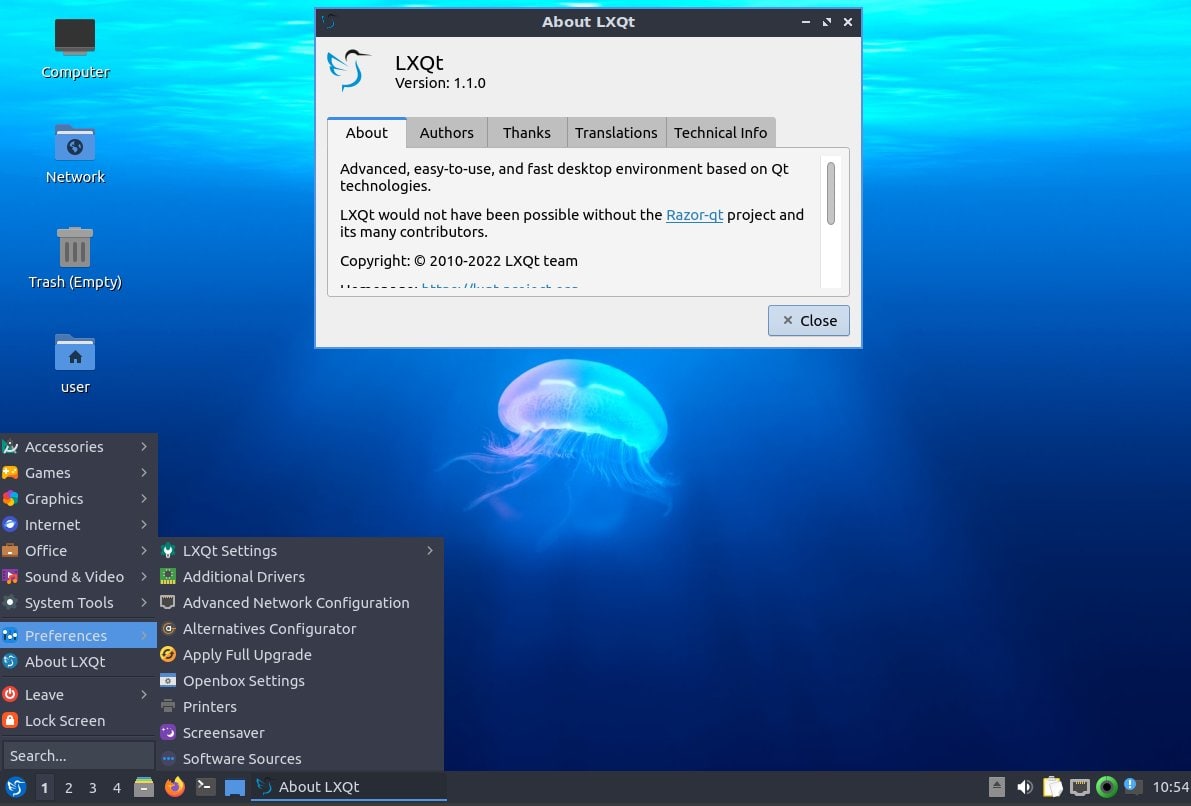
Task: Open the Translations tab
Action: coord(616,133)
